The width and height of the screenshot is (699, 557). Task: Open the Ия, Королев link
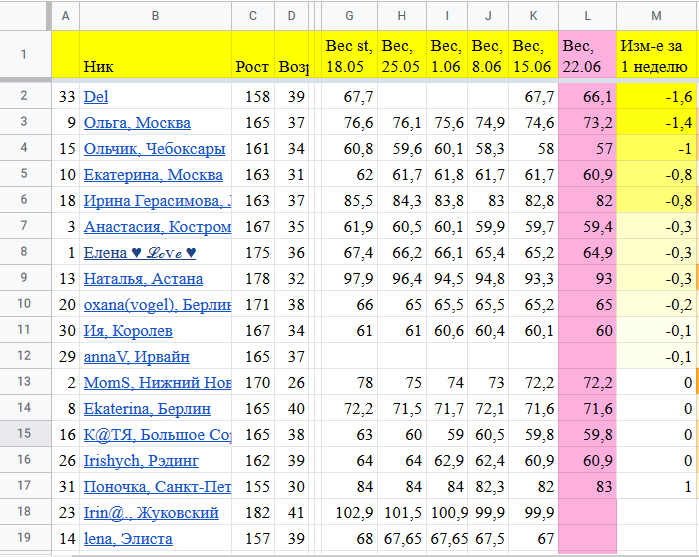pos(128,331)
